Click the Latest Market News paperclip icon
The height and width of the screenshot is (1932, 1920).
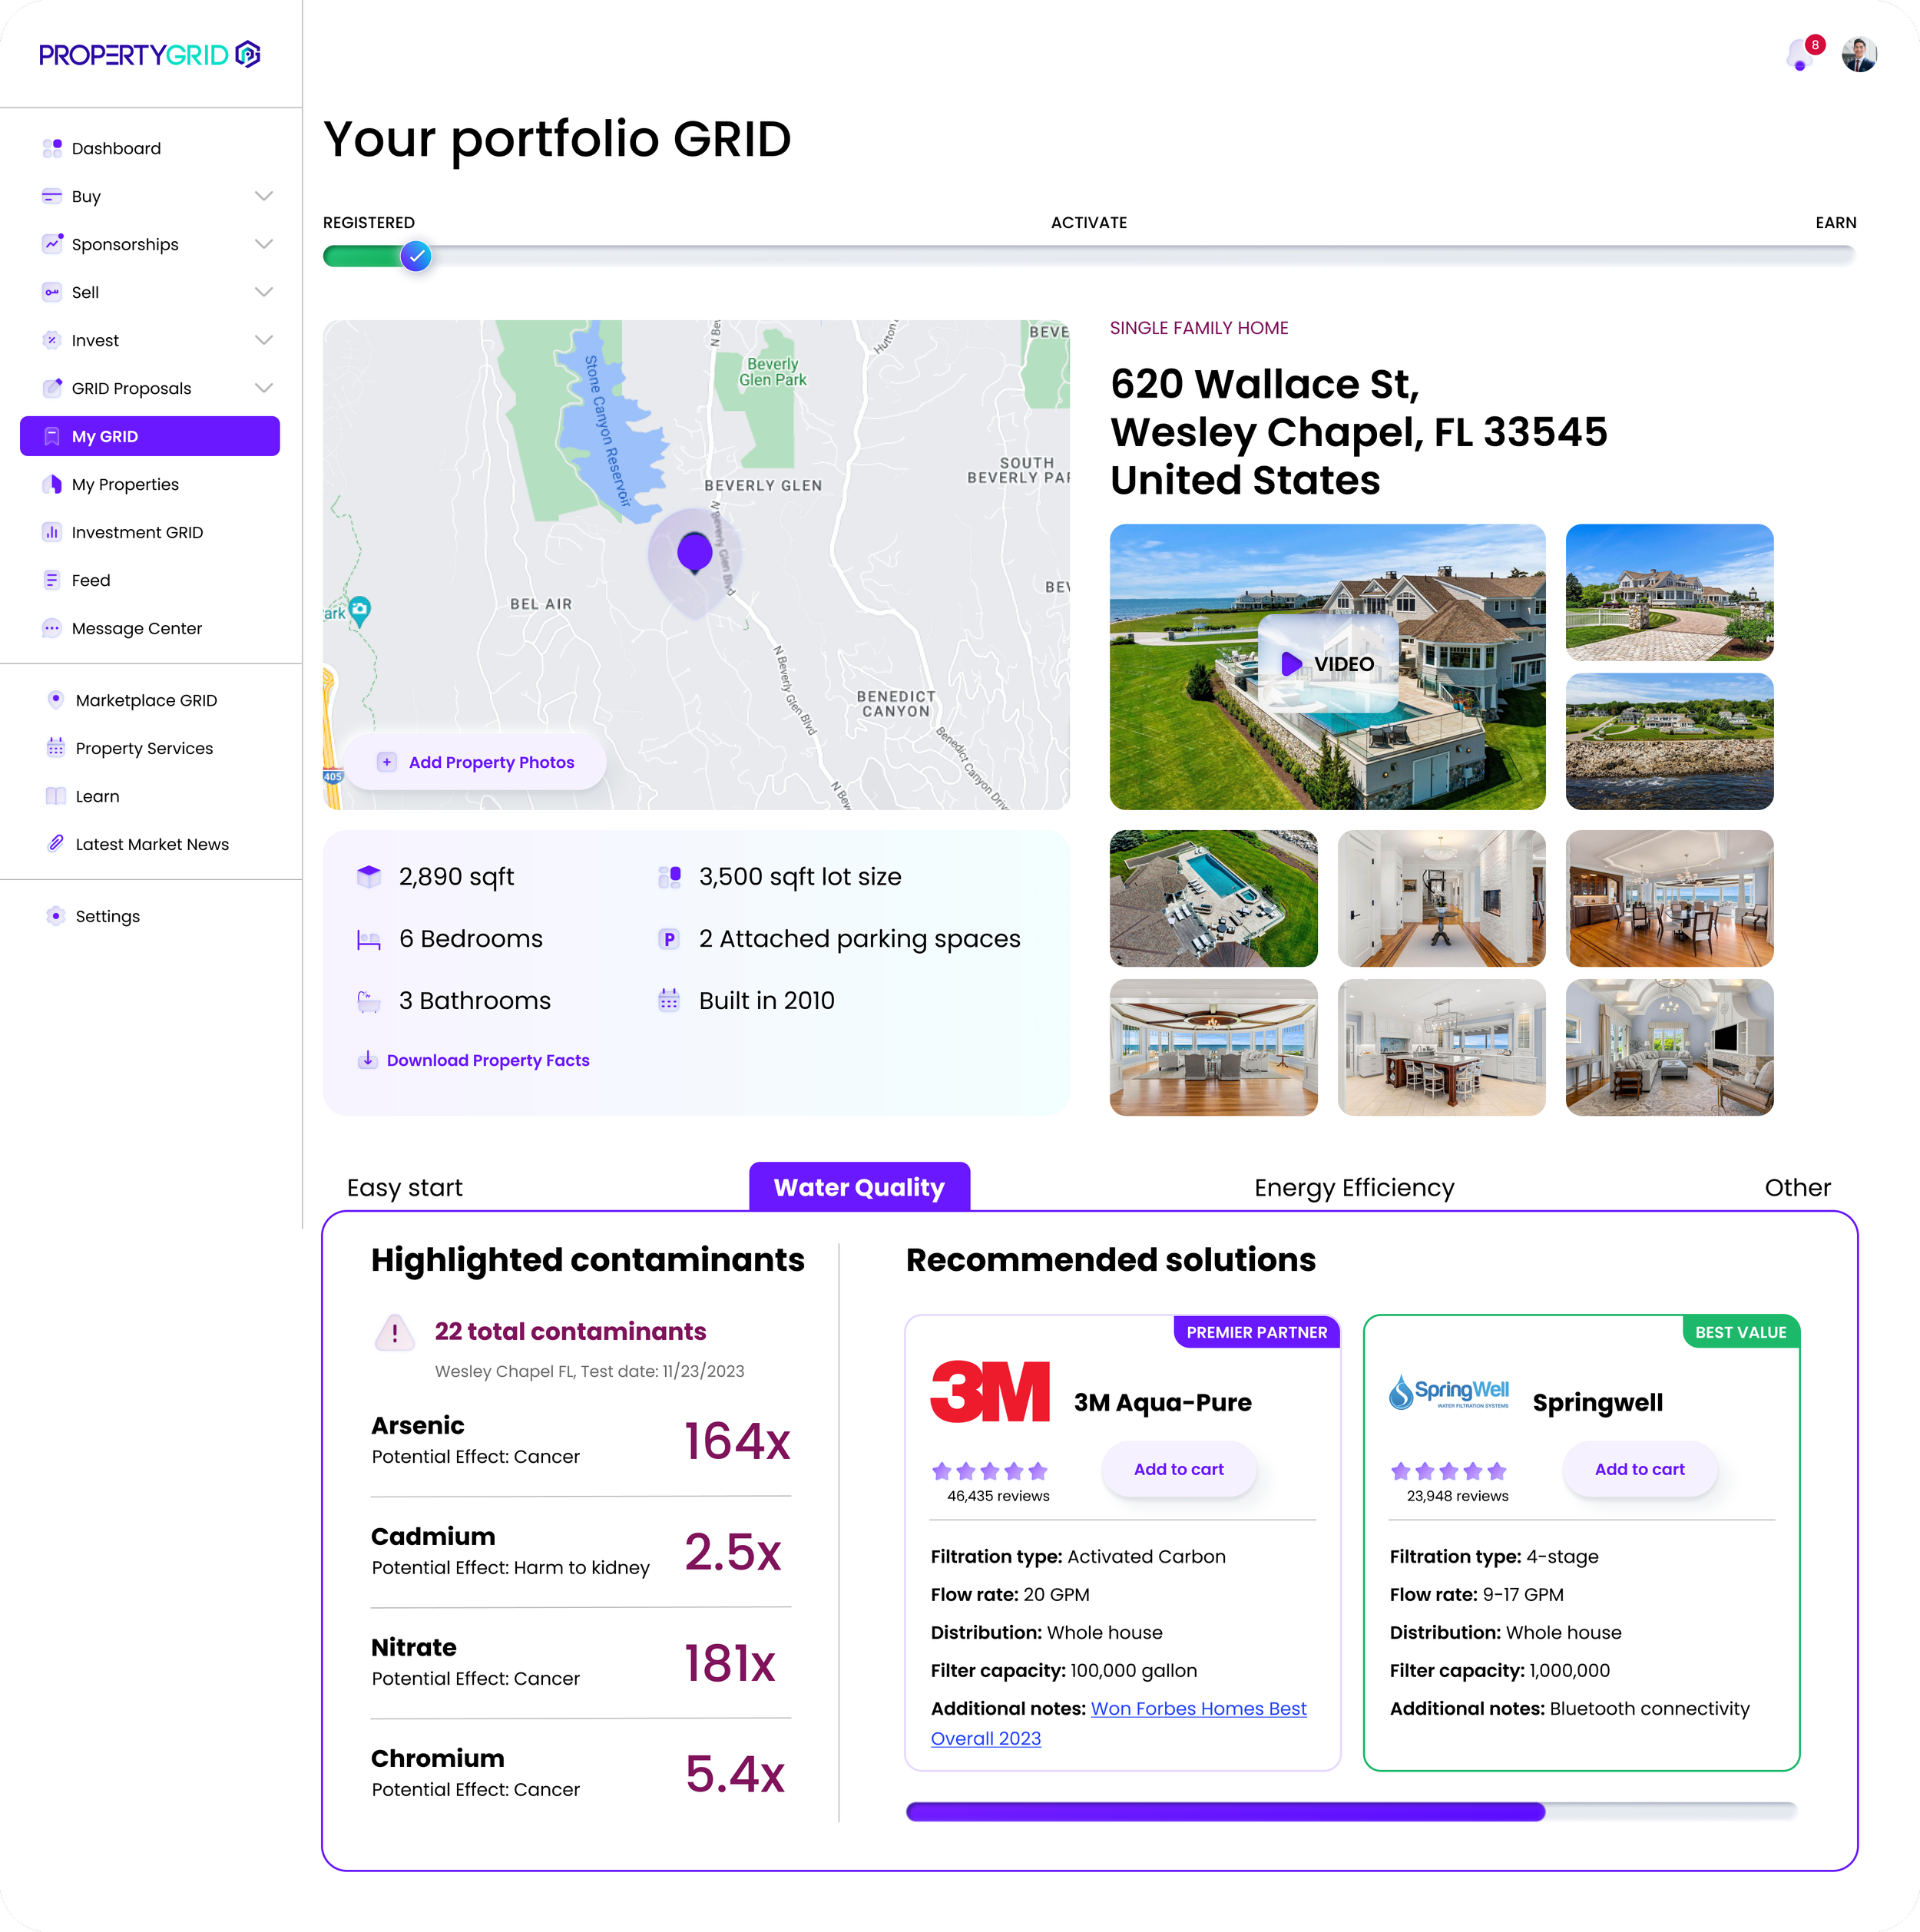[56, 844]
